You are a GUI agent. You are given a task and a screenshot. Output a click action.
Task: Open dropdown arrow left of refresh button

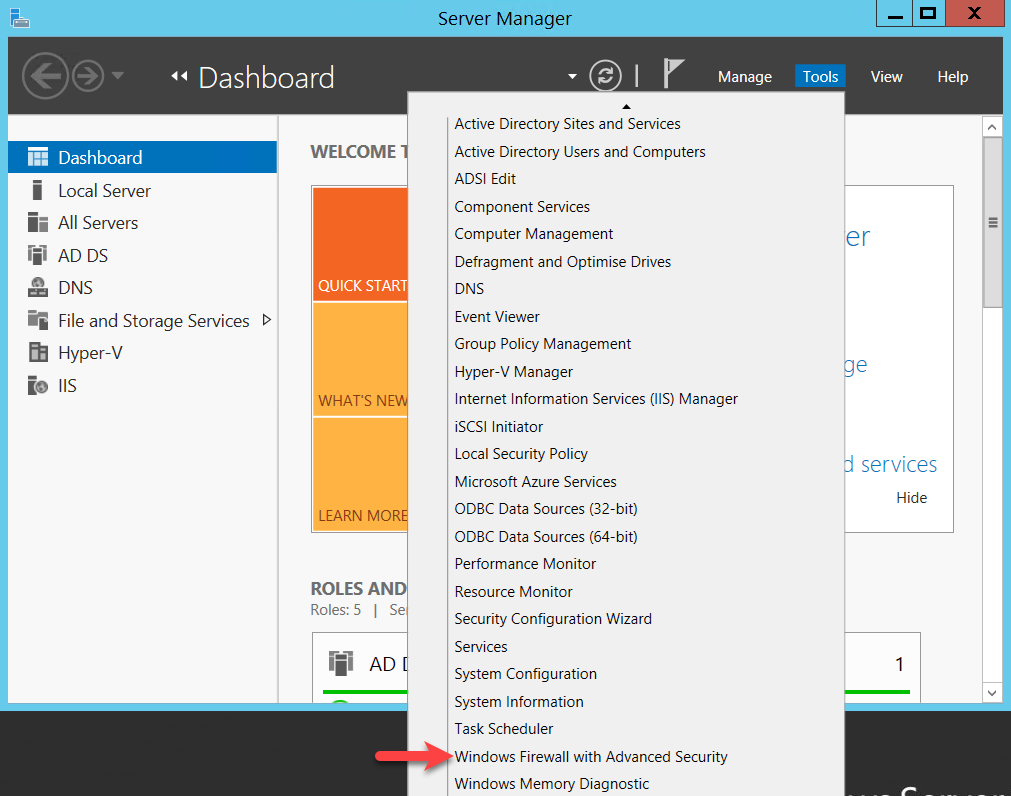(x=572, y=76)
